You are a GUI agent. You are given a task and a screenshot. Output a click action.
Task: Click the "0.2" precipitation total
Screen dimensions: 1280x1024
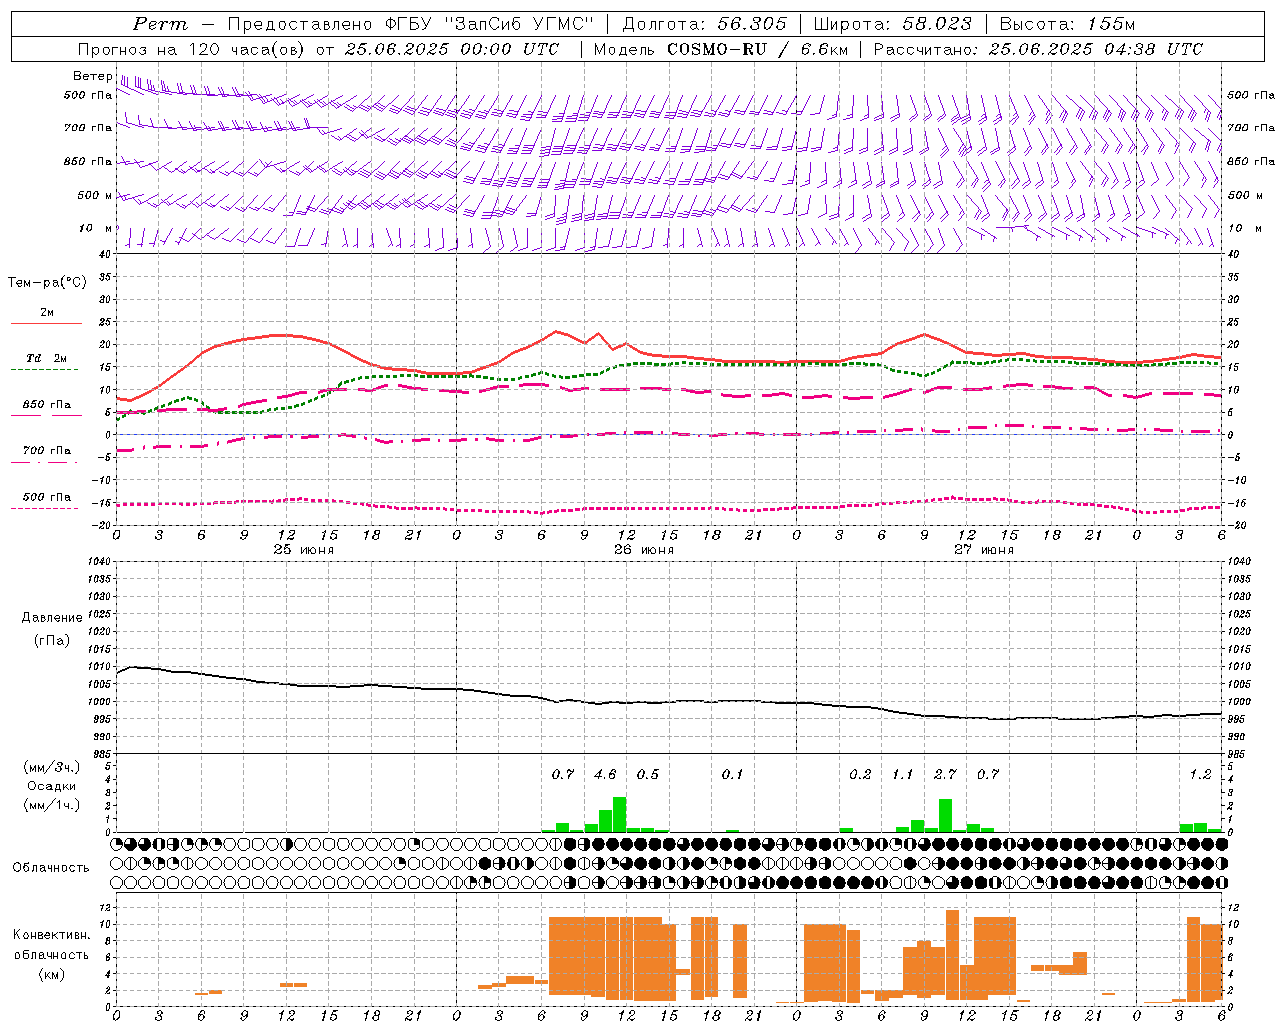click(x=860, y=774)
